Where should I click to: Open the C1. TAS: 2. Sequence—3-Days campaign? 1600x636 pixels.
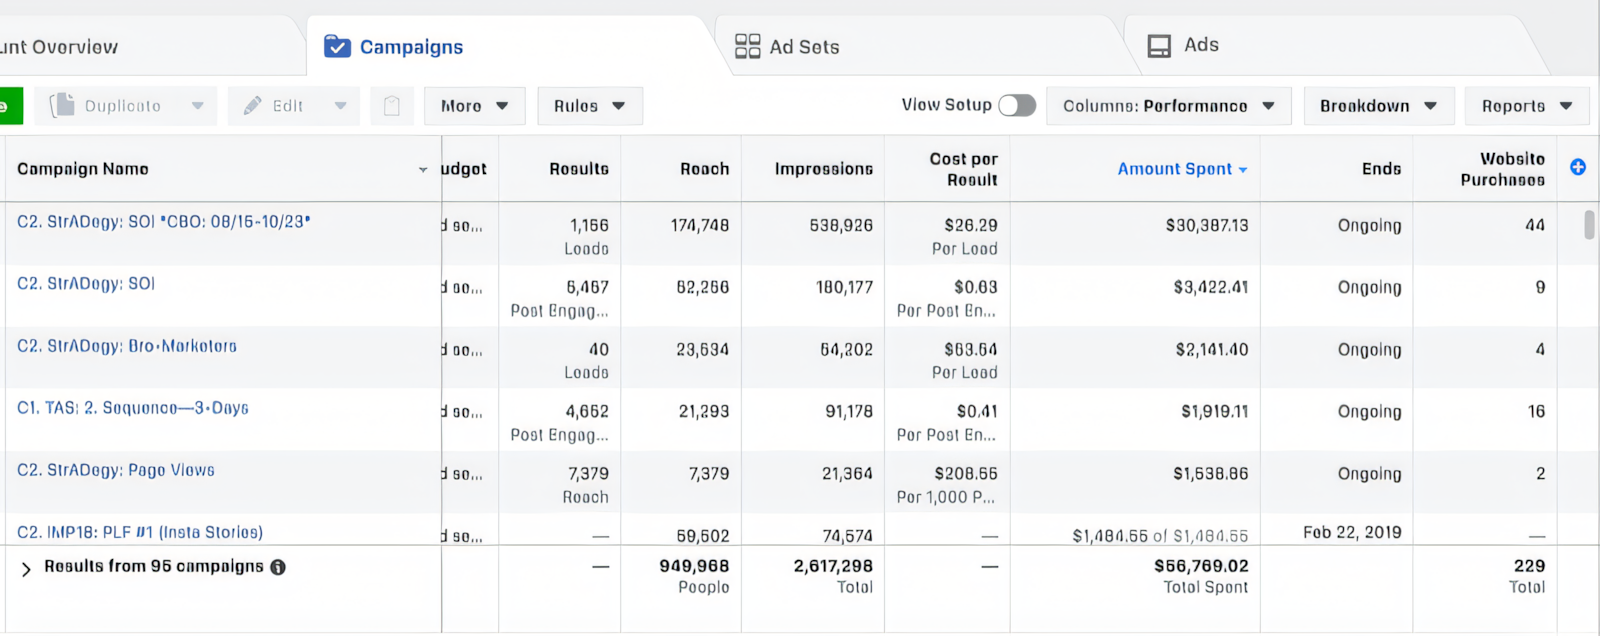(133, 408)
